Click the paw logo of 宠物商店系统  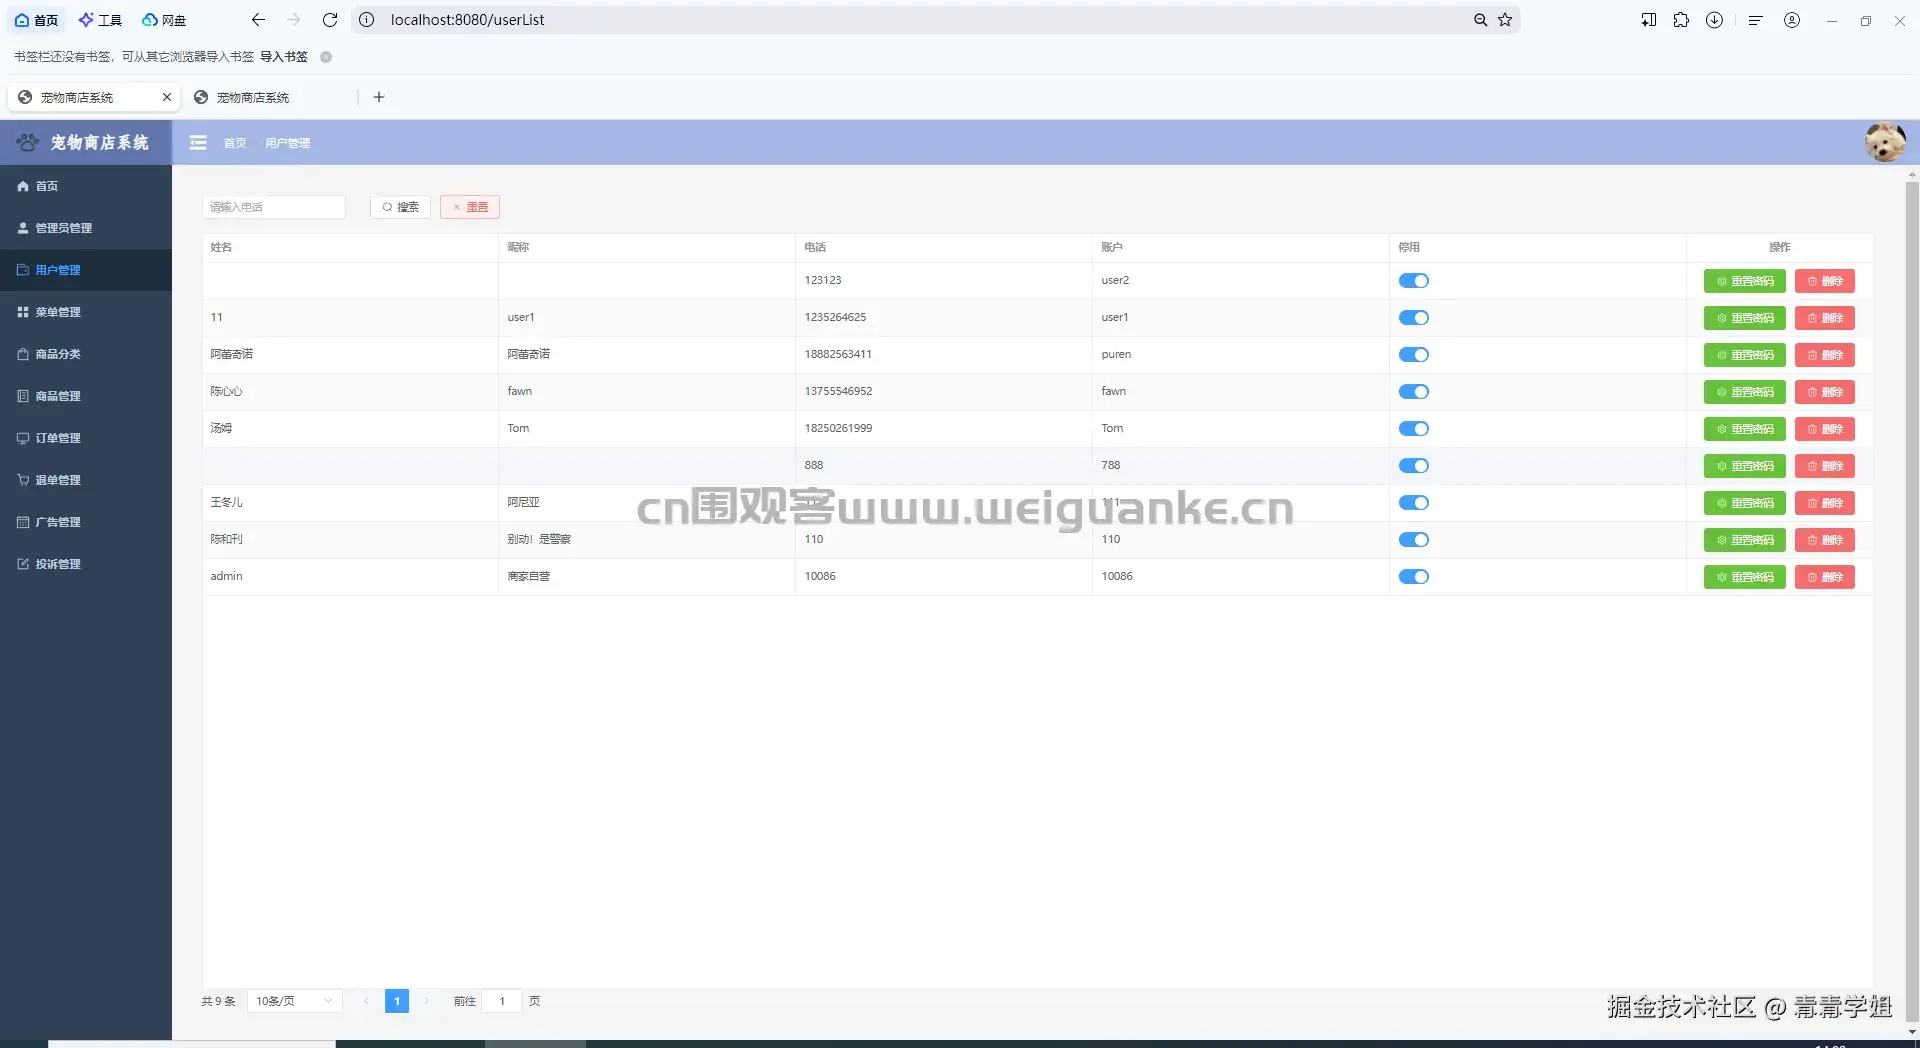point(28,143)
